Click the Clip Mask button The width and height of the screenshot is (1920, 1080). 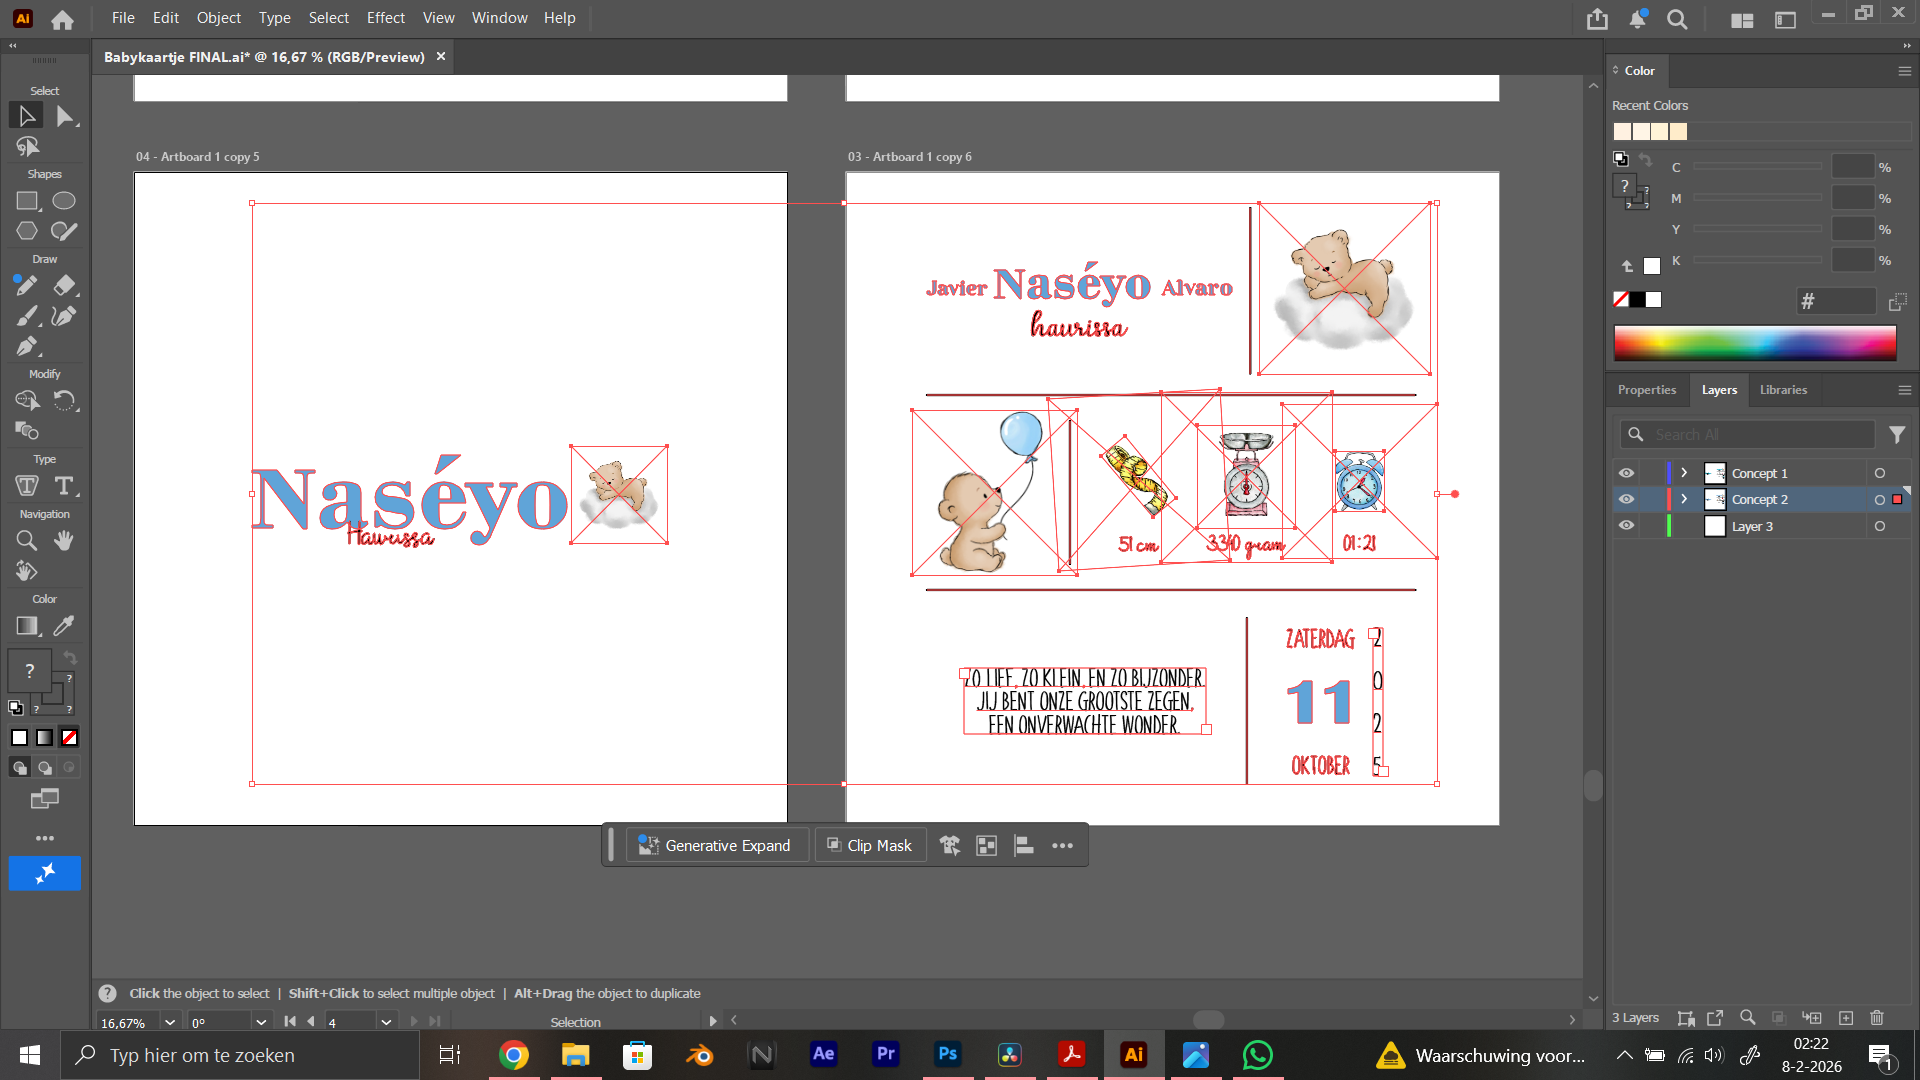[x=870, y=846]
